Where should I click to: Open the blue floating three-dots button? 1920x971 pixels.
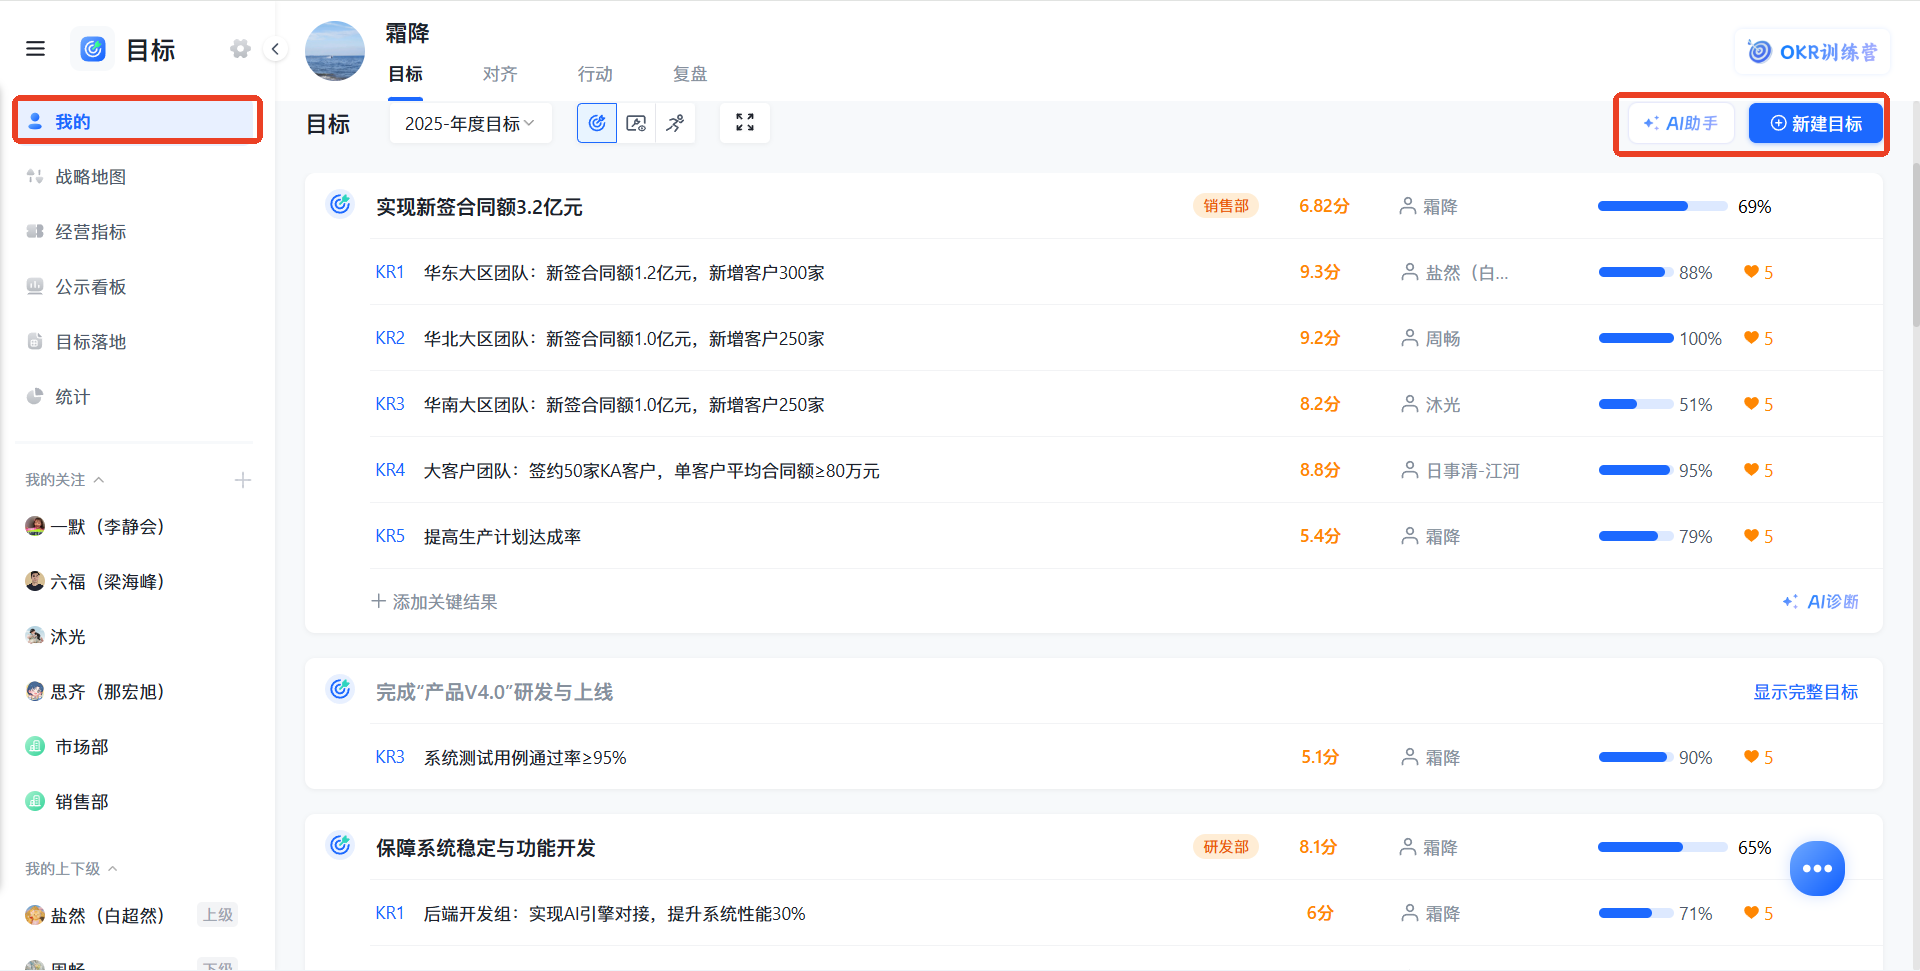1817,868
